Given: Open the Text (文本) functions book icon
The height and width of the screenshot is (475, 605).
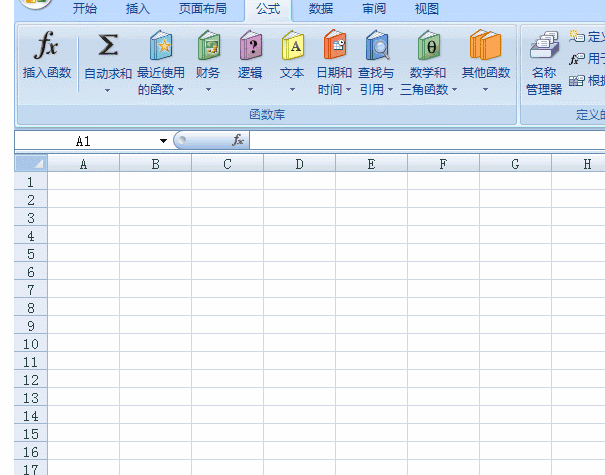Looking at the screenshot, I should pos(293,45).
